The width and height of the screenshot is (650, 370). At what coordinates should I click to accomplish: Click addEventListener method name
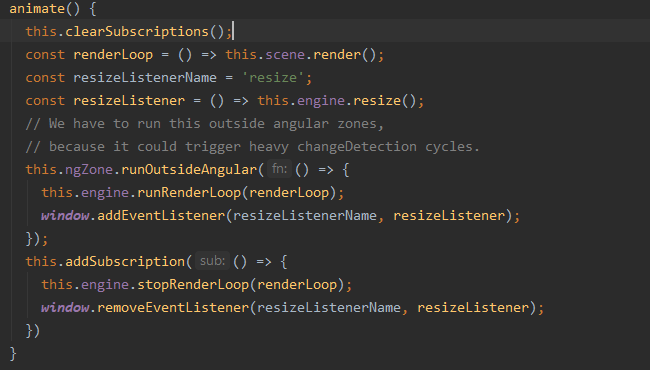161,215
